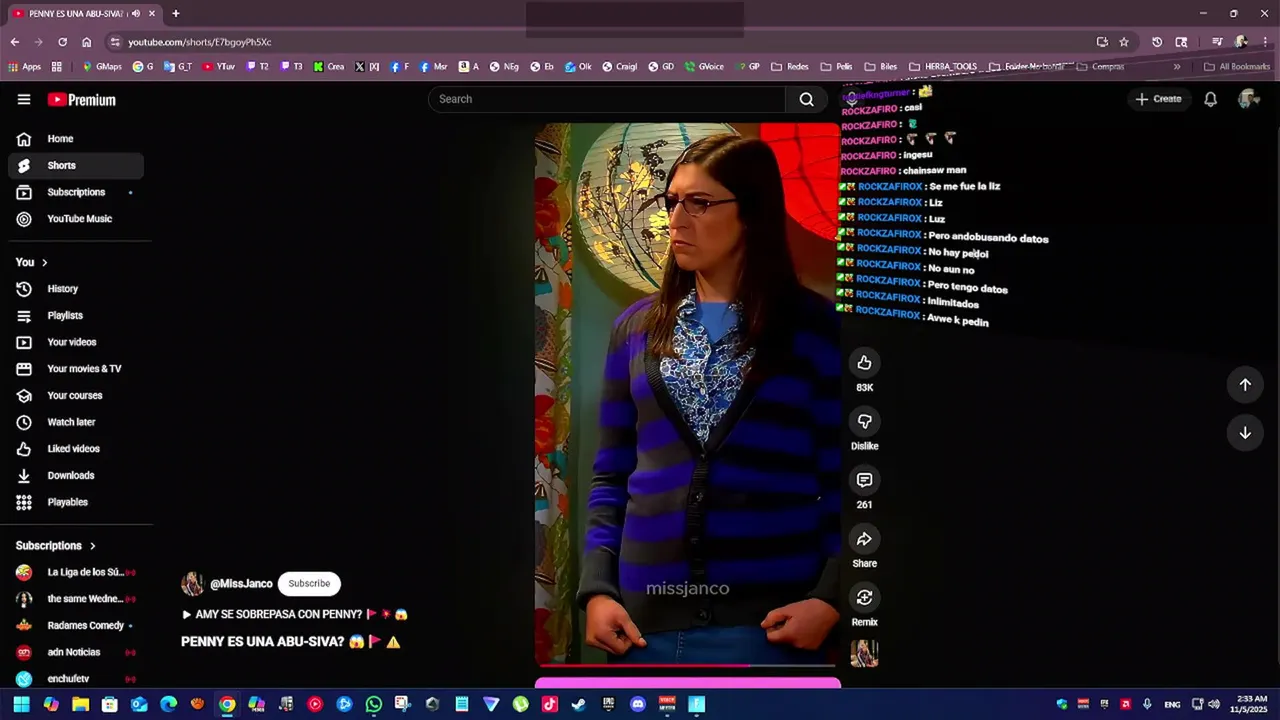Open the YouTube guide hamburger menu
This screenshot has width=1280, height=720.
tap(24, 99)
